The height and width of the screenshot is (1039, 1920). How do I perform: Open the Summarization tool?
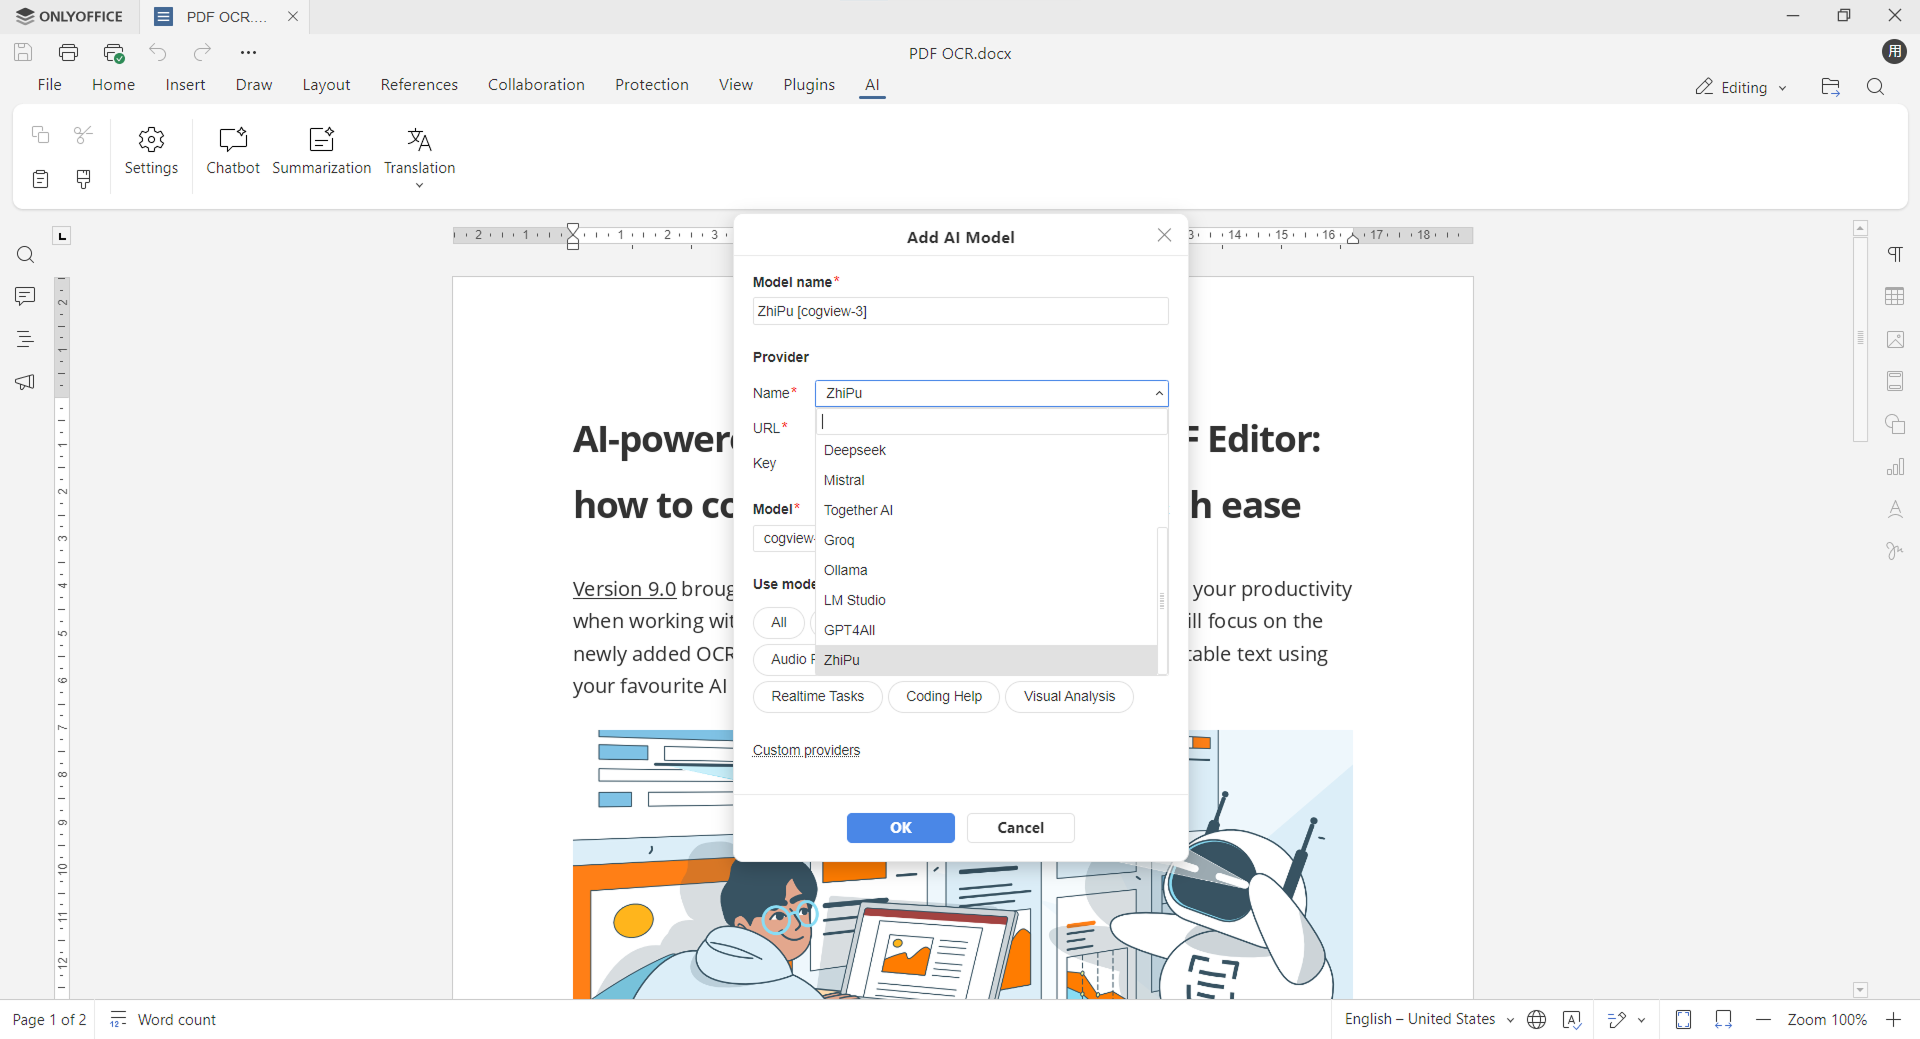(x=321, y=152)
